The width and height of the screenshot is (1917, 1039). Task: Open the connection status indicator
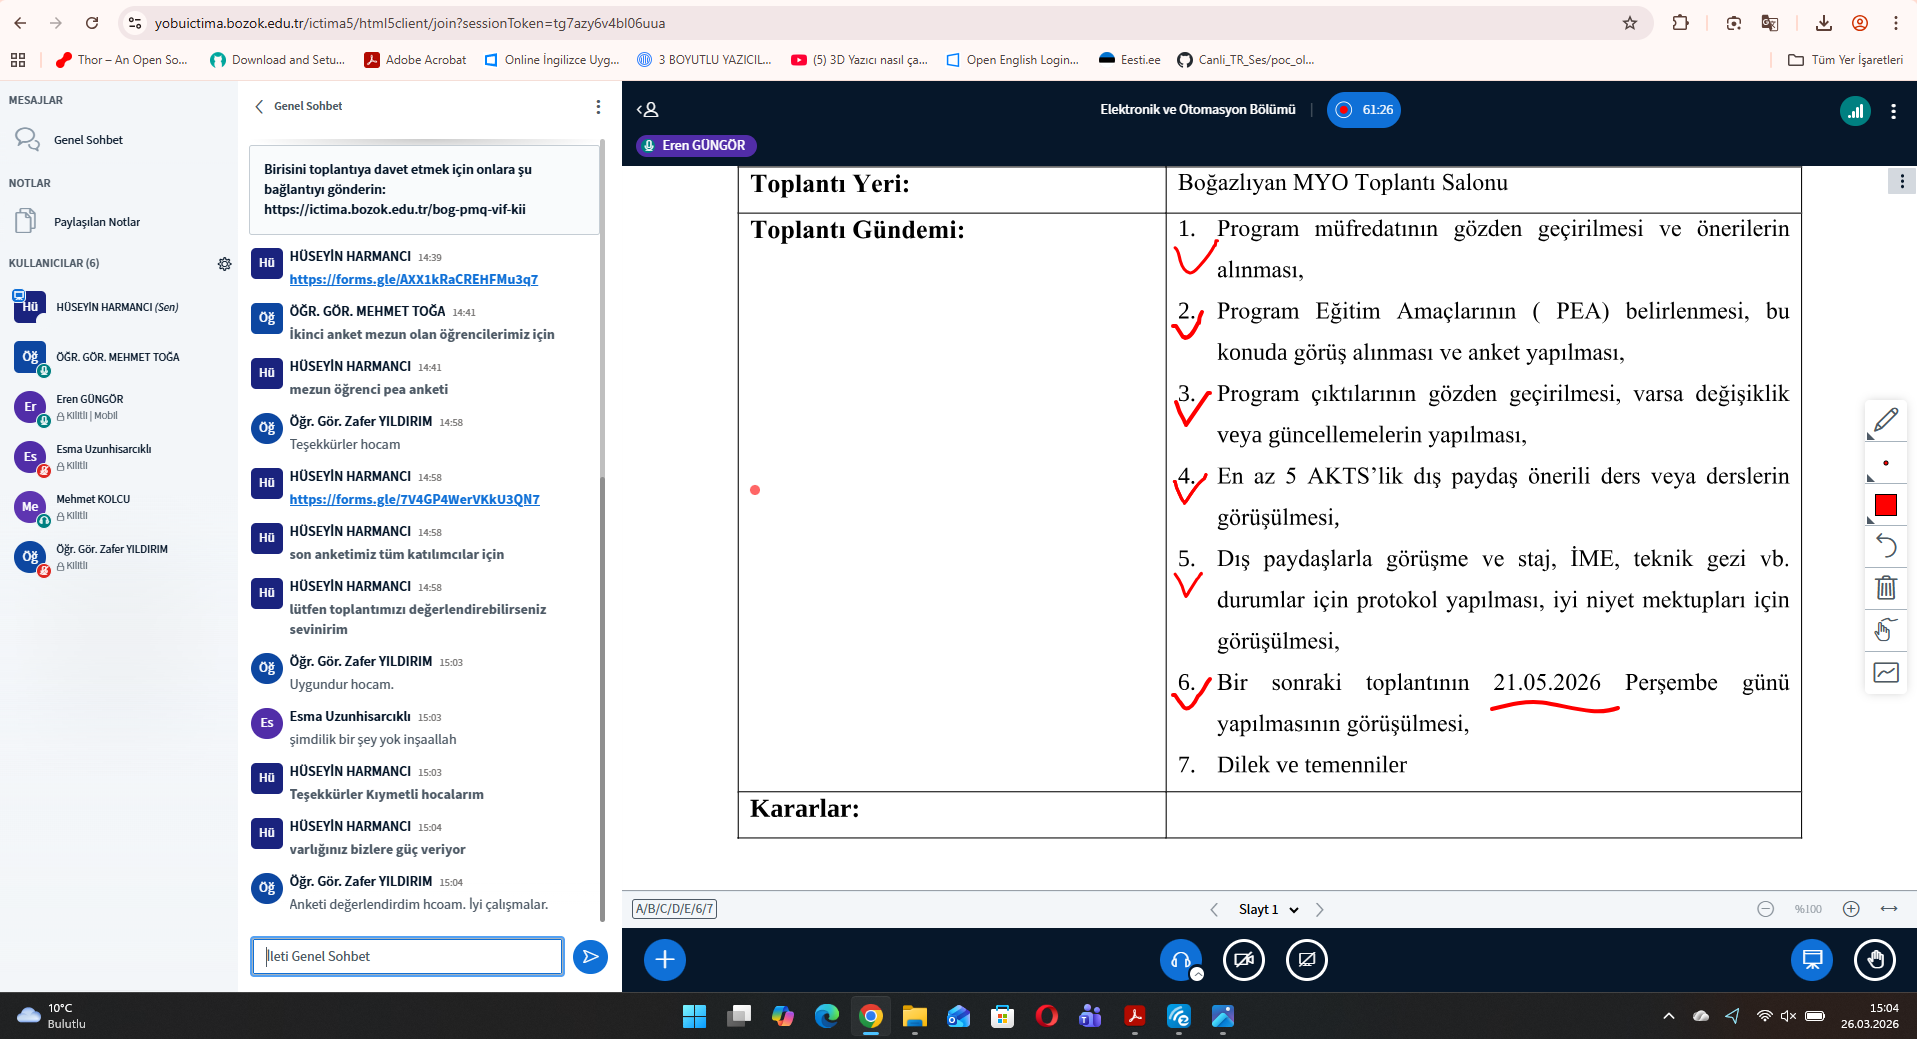[1855, 111]
